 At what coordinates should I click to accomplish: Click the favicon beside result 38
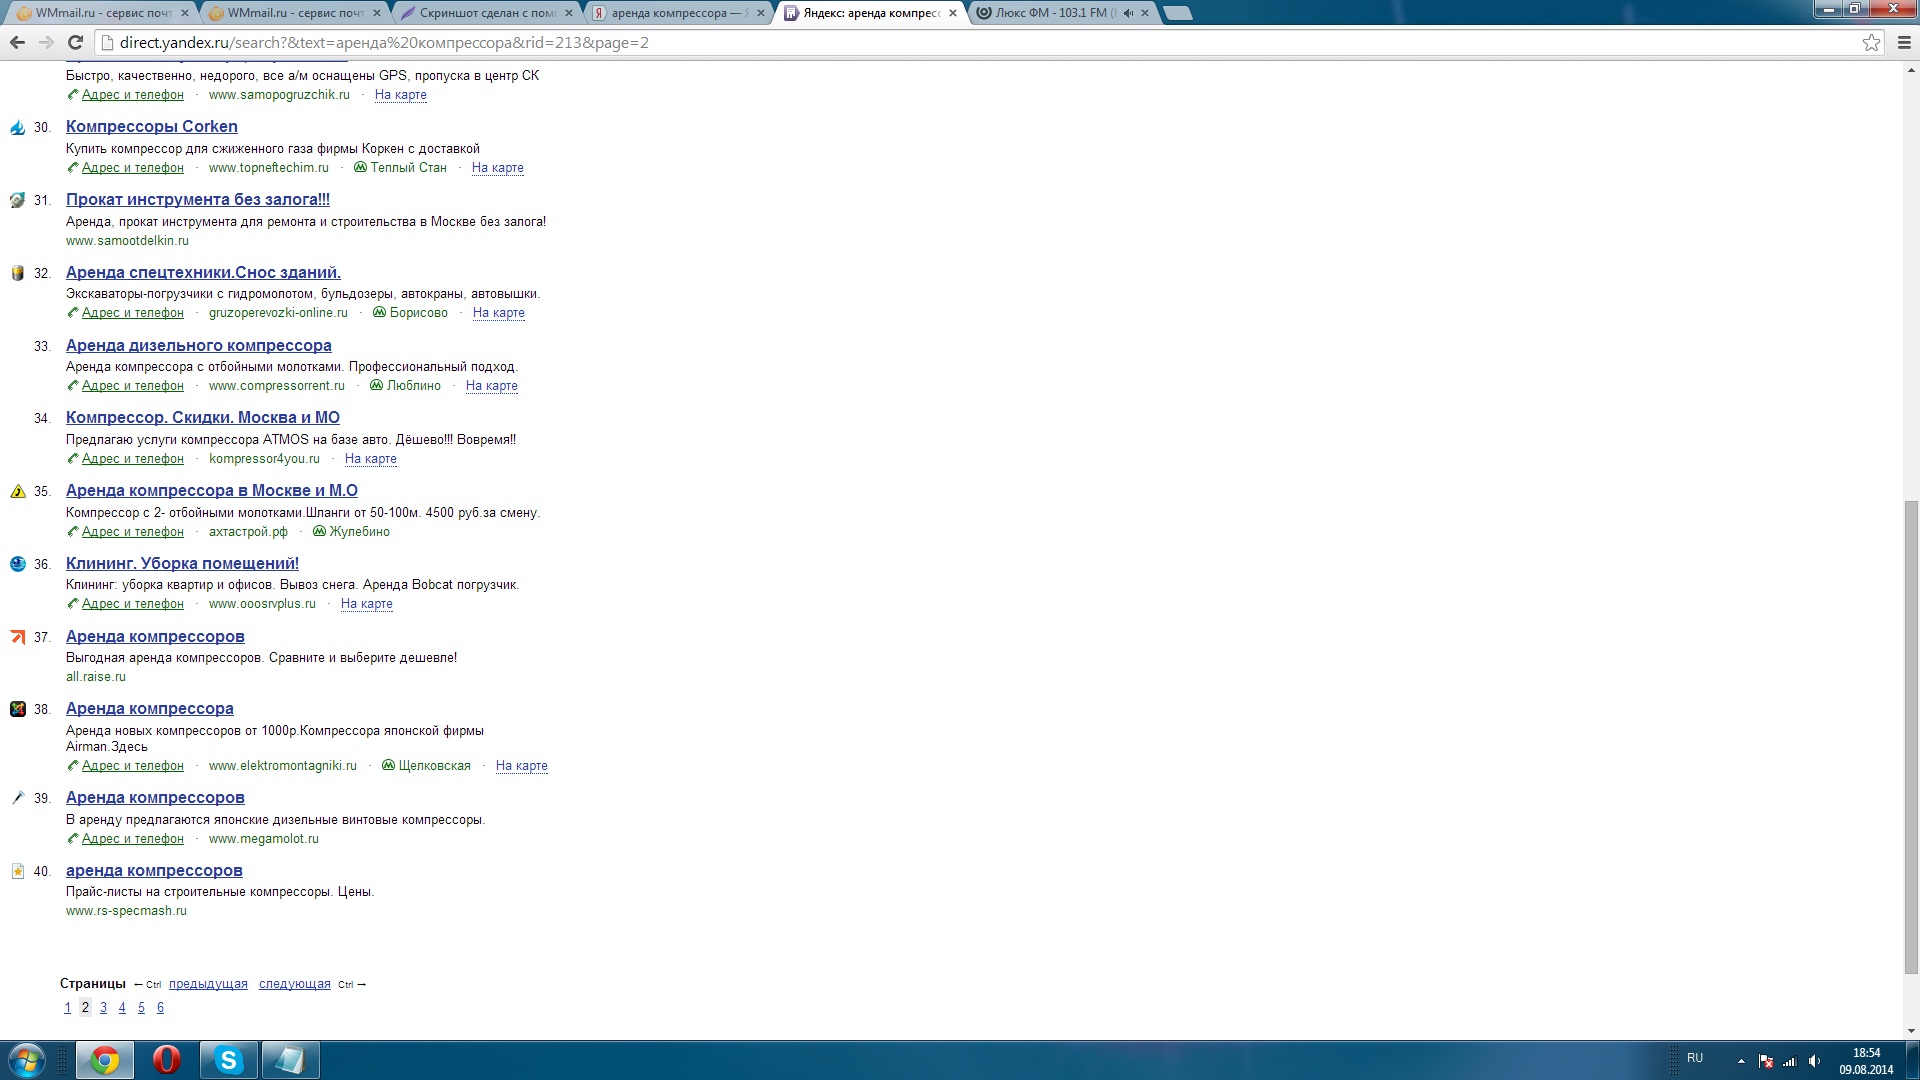pos(17,709)
